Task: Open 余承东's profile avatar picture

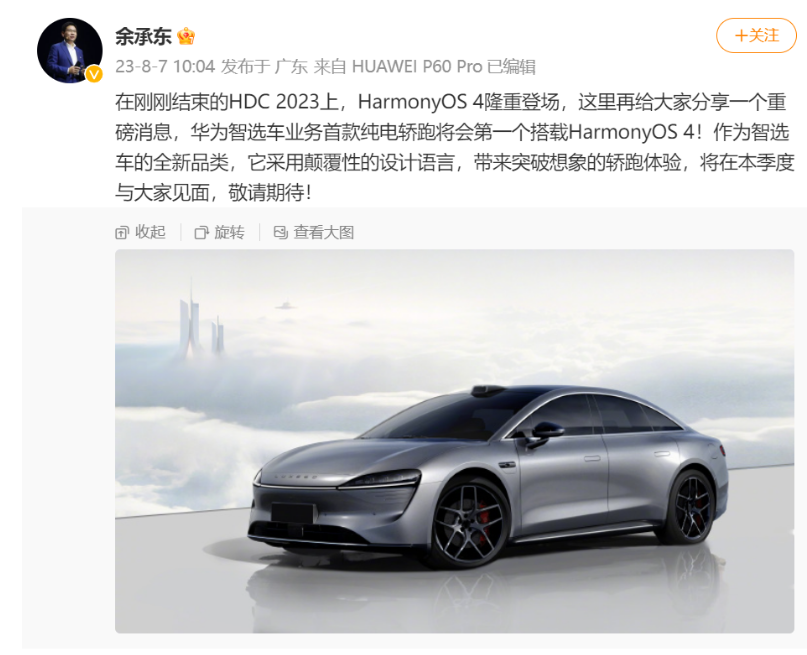Action: coord(69,50)
